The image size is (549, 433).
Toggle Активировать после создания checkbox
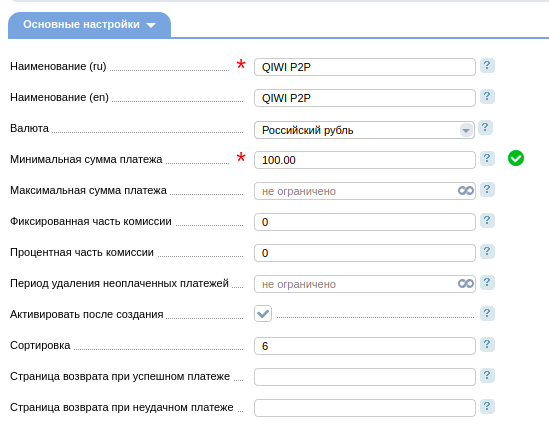click(x=263, y=313)
